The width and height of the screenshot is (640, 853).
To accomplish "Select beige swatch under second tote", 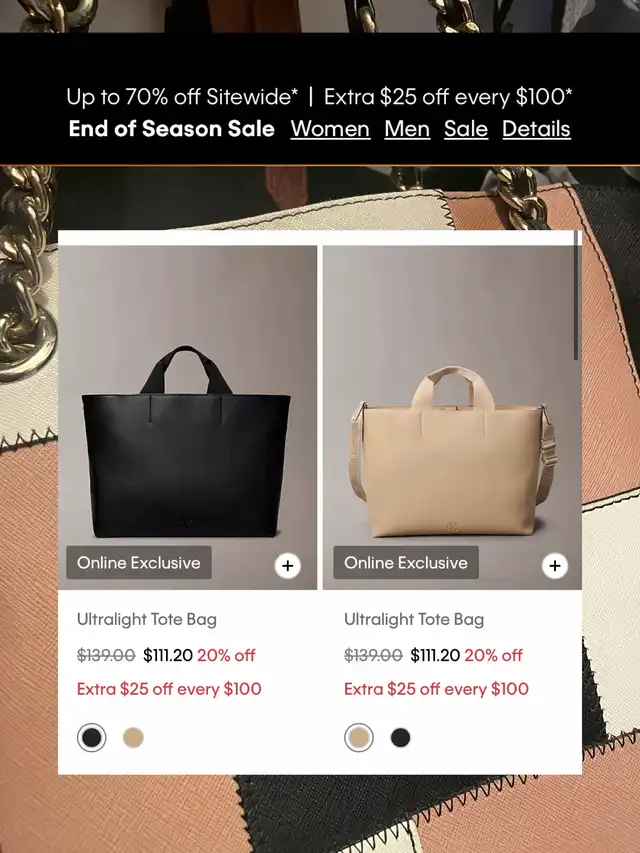I will click(x=359, y=738).
